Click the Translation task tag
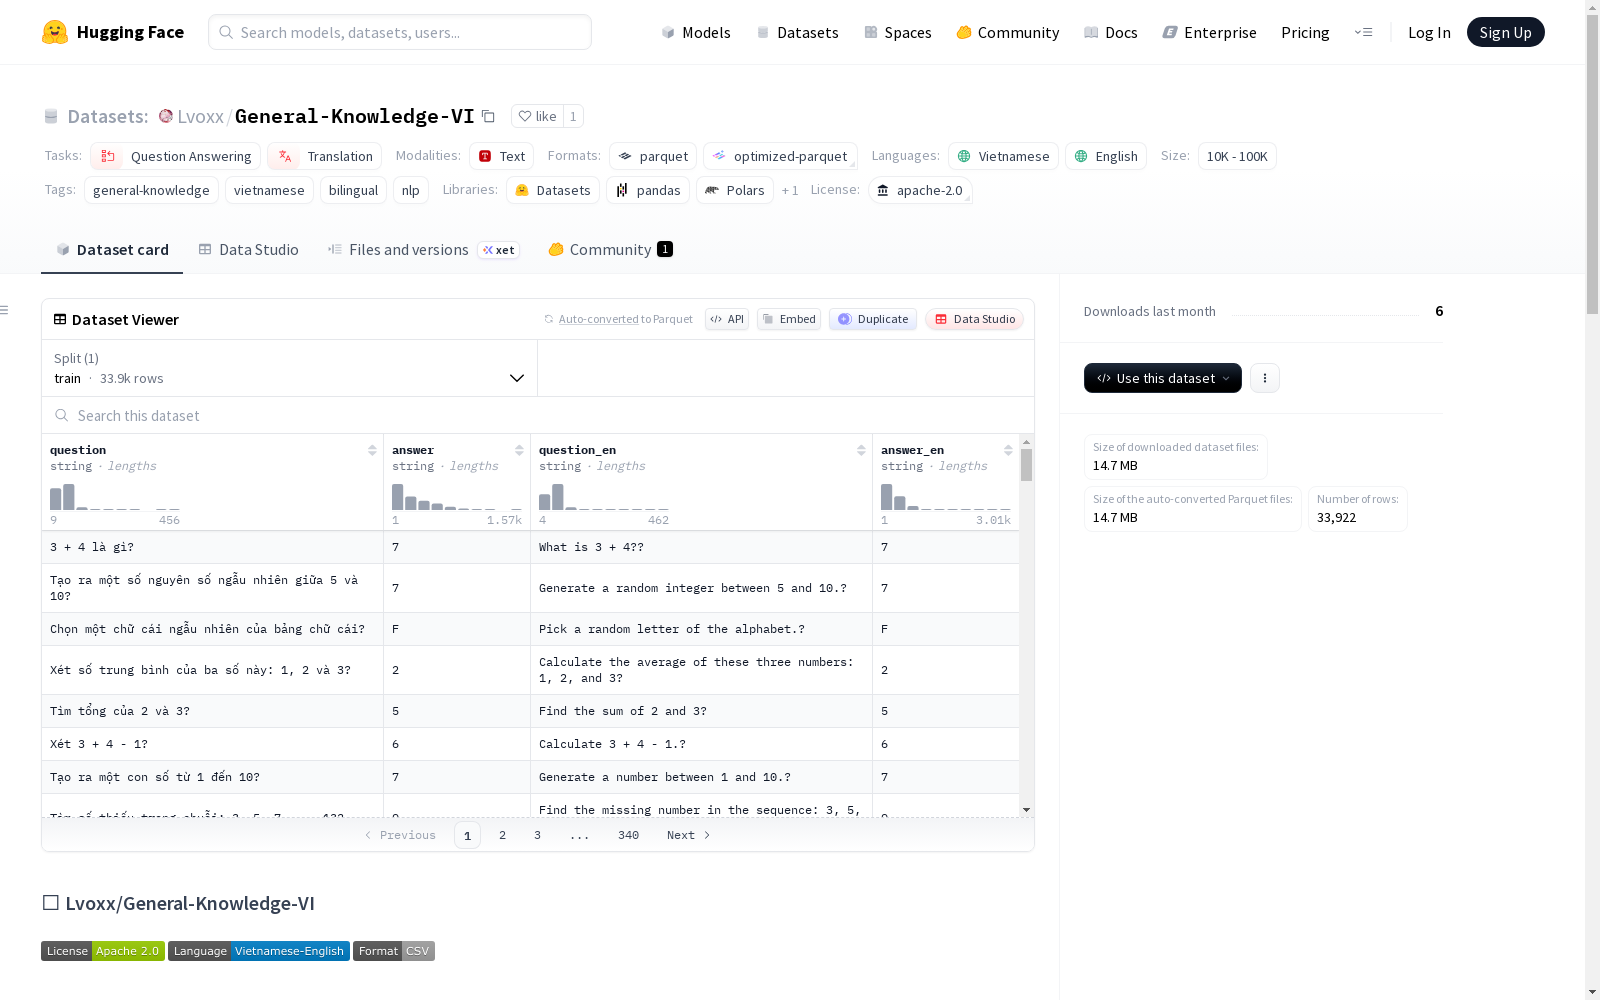 pyautogui.click(x=325, y=156)
